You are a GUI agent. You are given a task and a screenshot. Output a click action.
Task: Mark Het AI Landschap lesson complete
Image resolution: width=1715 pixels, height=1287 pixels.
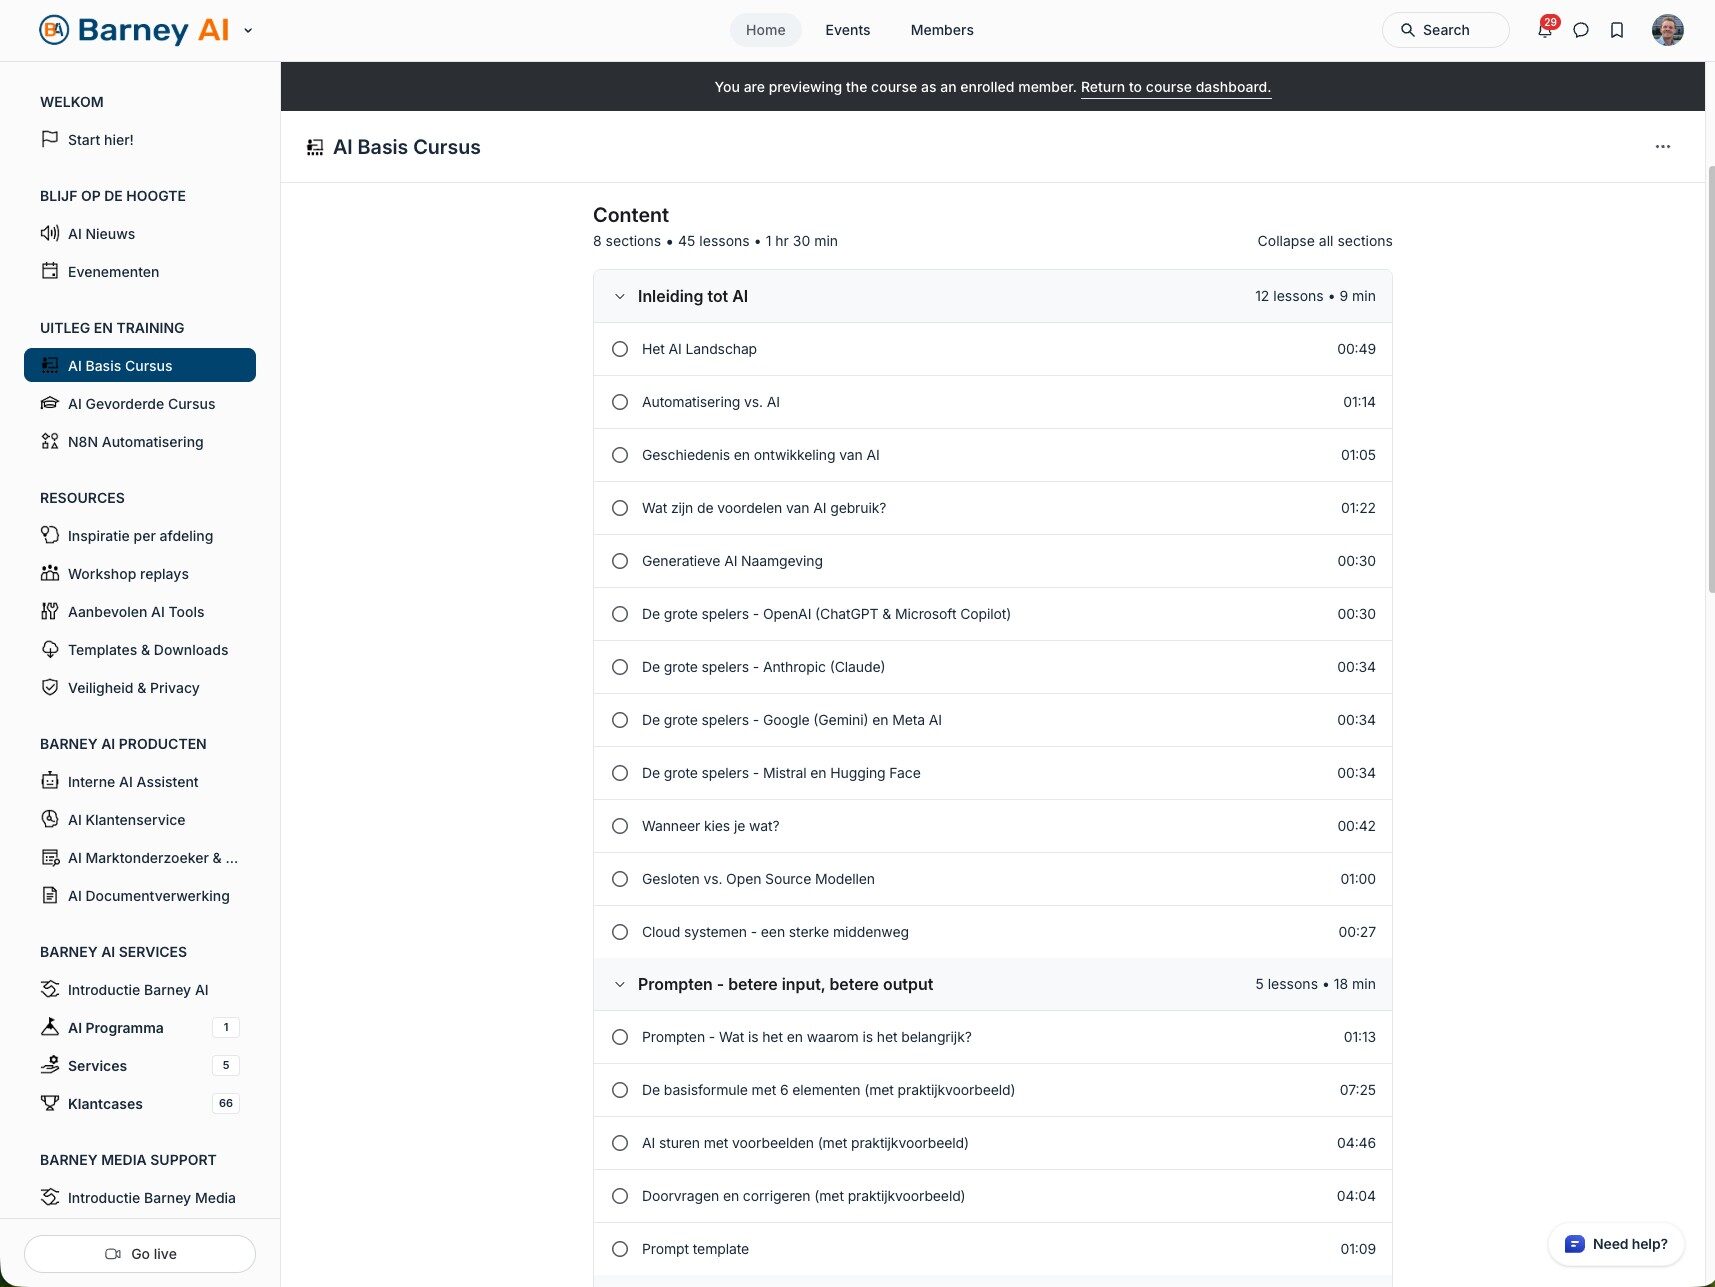620,349
